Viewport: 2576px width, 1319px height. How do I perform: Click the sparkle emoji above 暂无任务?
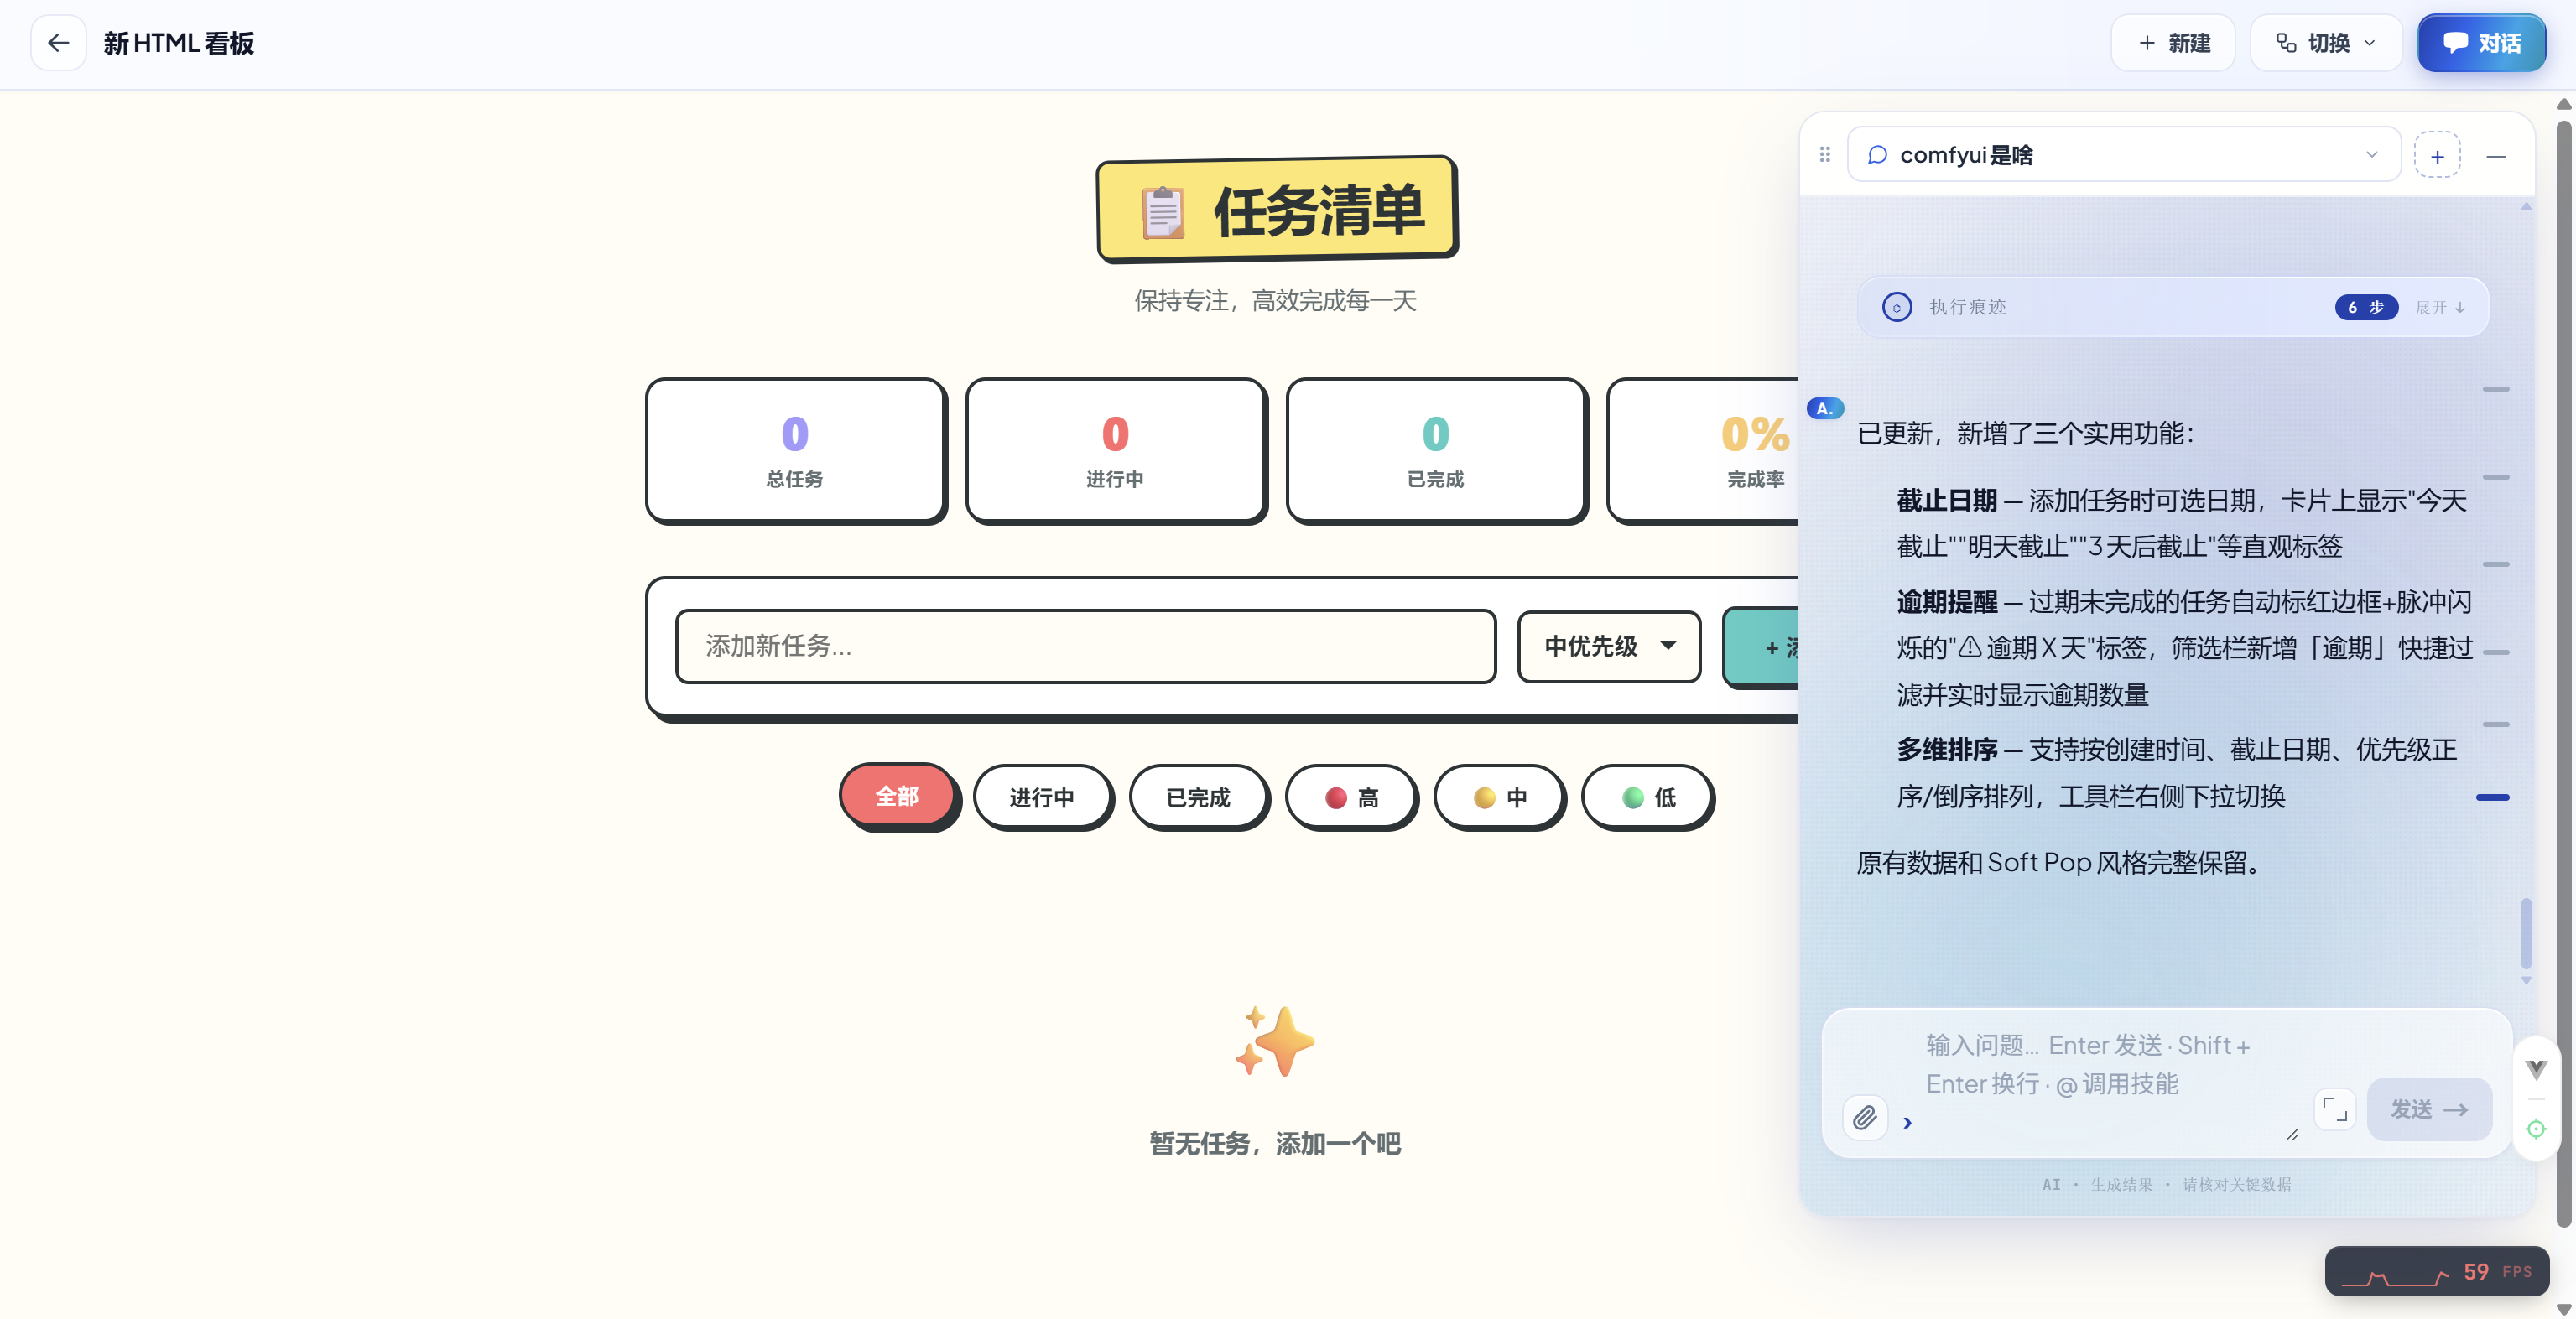pos(1274,1040)
